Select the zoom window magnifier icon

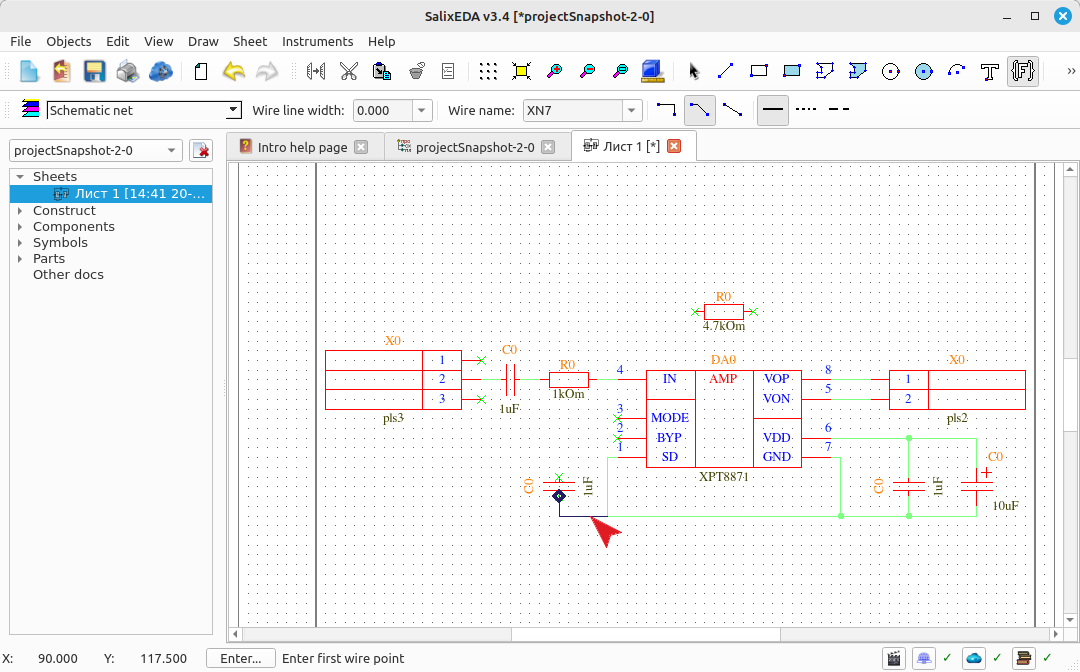point(621,71)
